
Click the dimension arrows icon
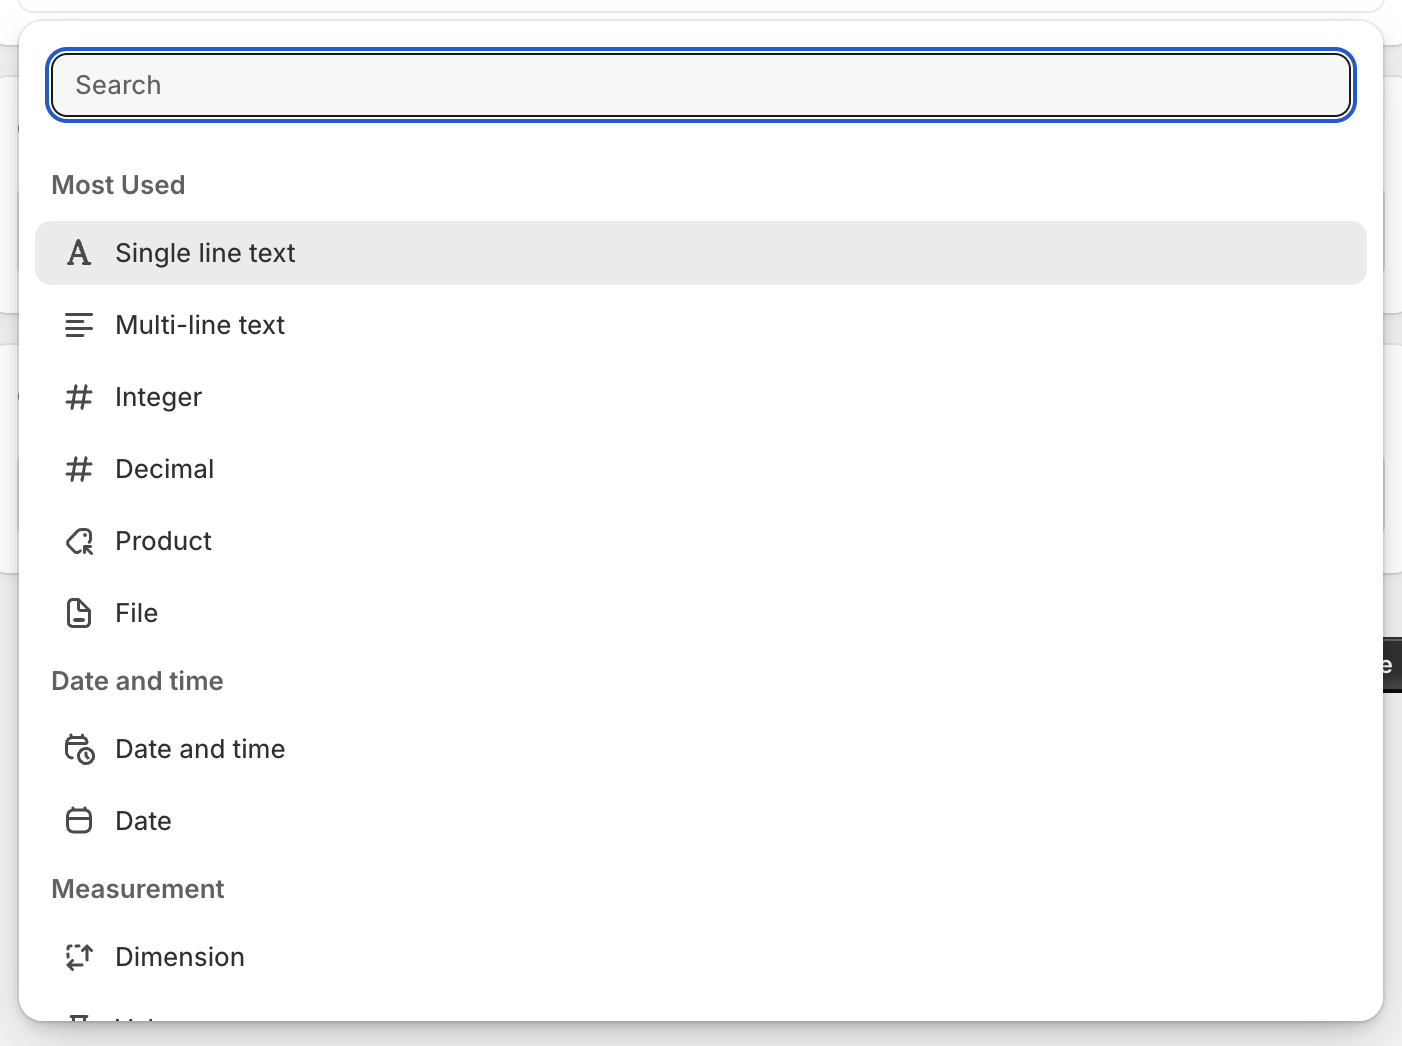point(79,957)
